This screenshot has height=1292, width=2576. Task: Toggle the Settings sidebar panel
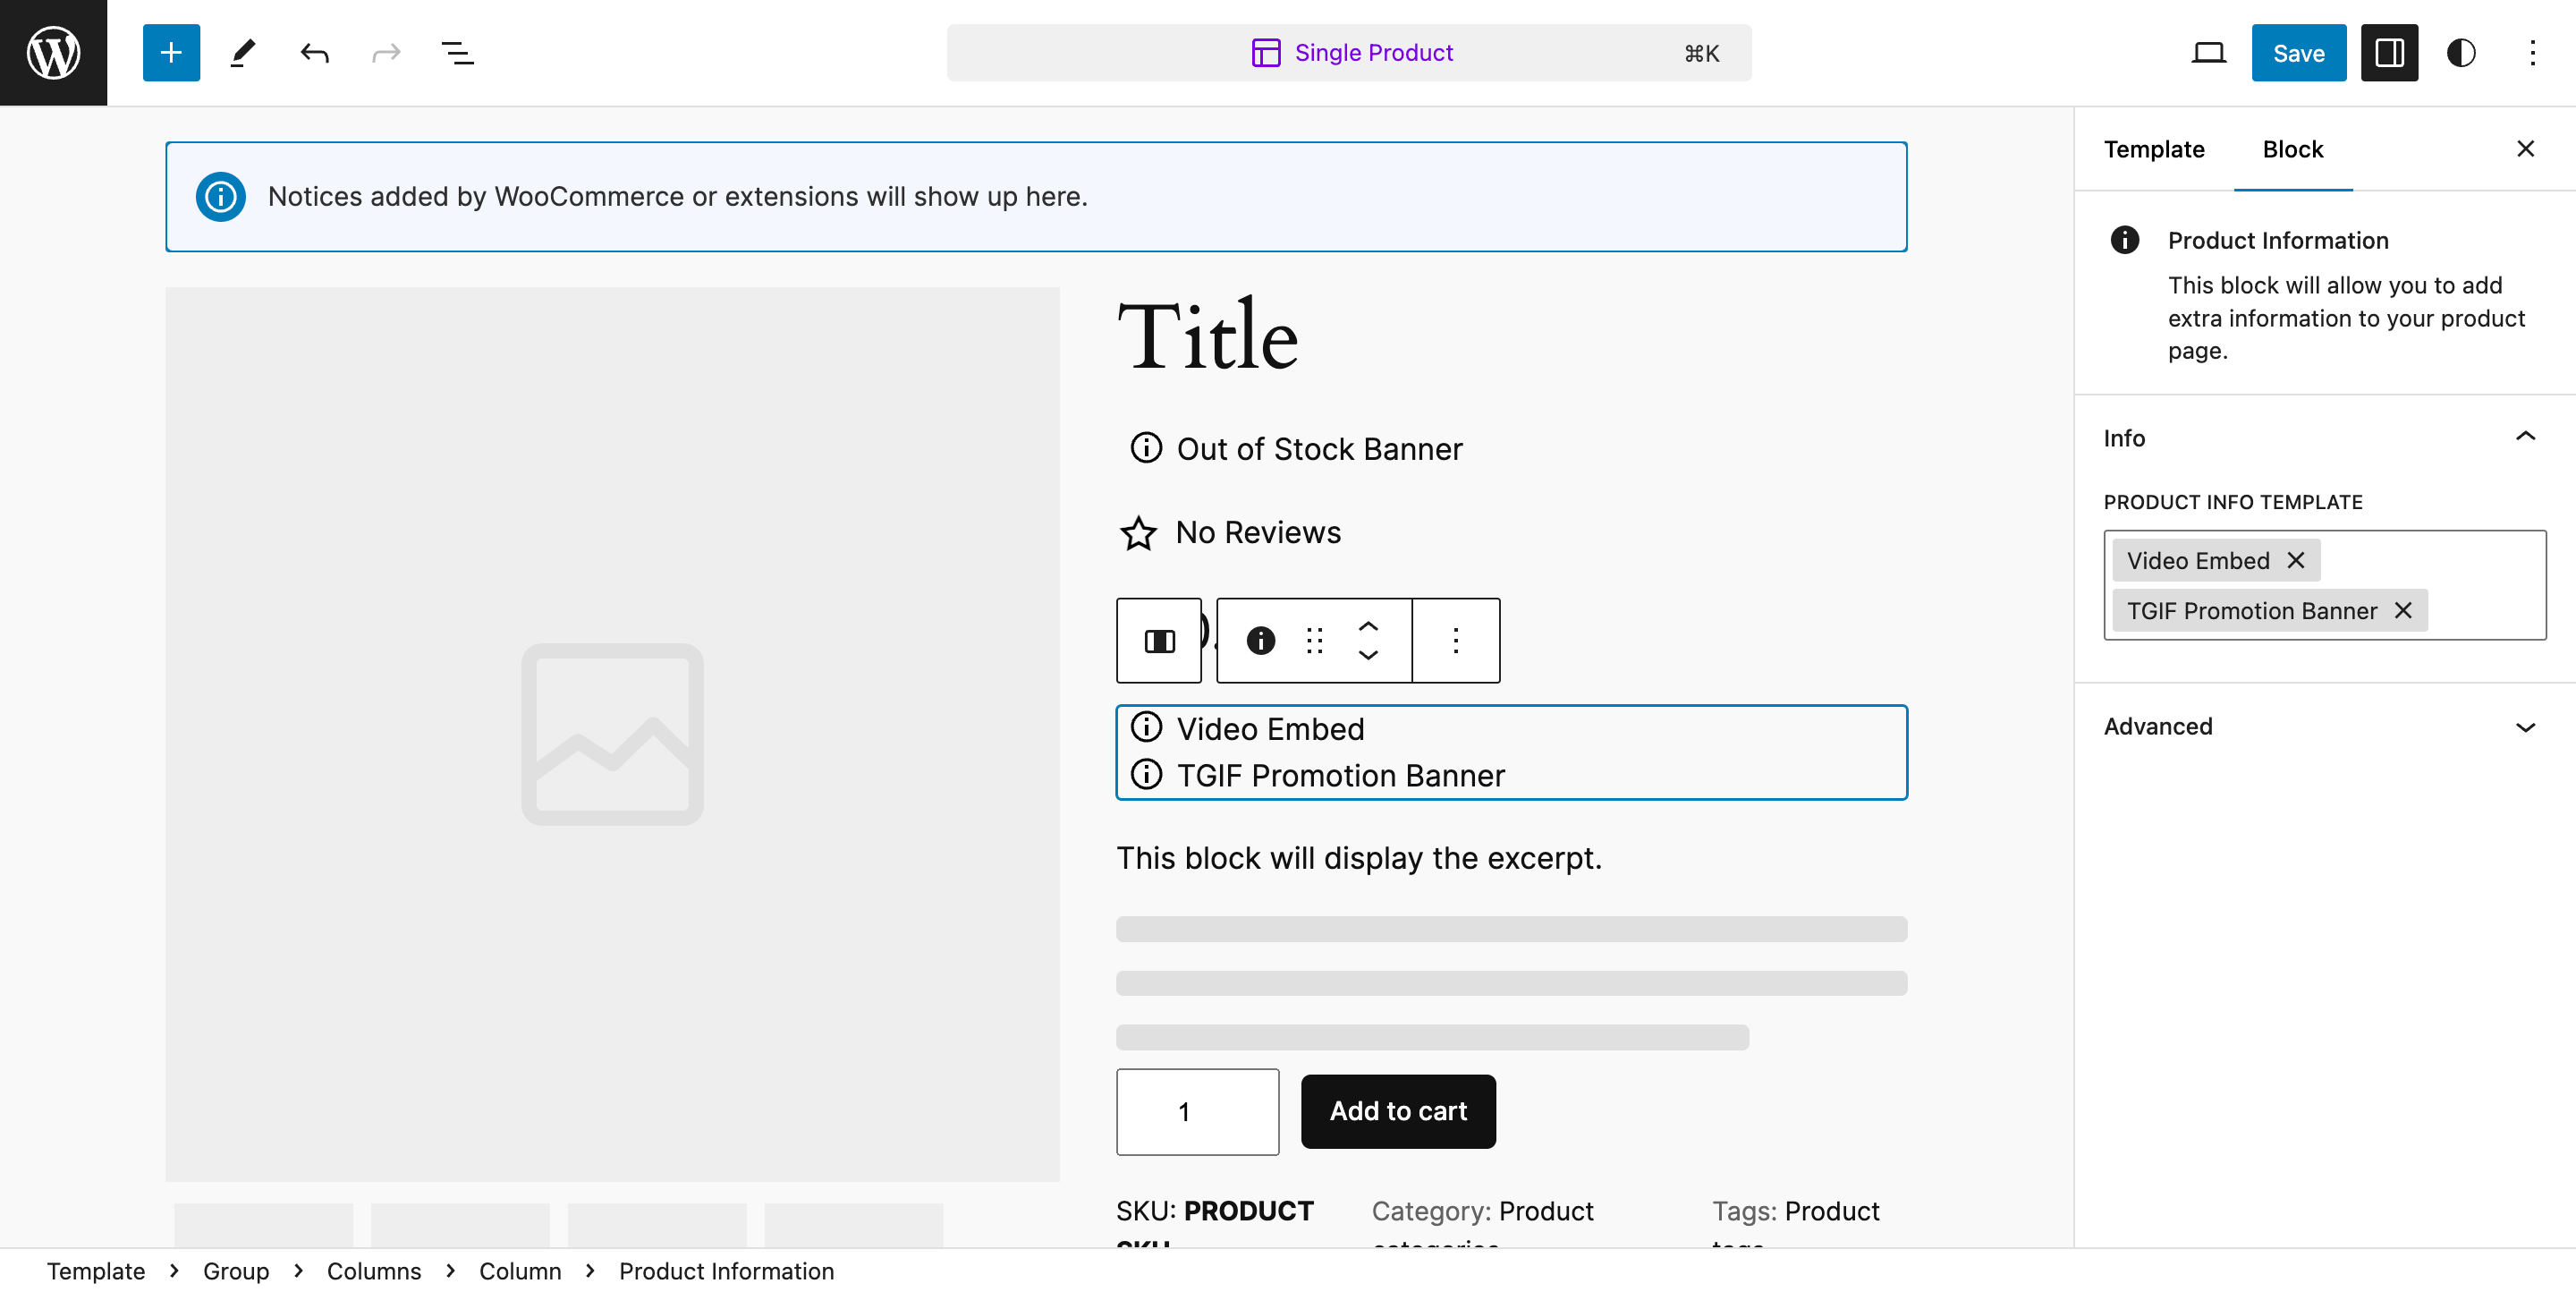point(2389,53)
